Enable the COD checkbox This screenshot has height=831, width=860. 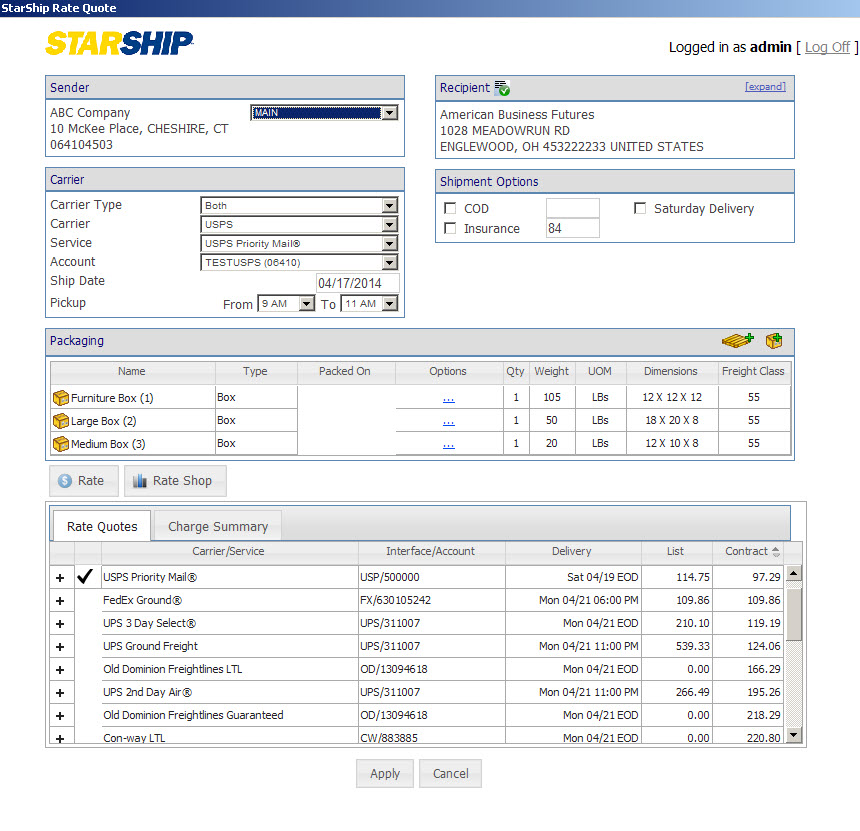(450, 209)
